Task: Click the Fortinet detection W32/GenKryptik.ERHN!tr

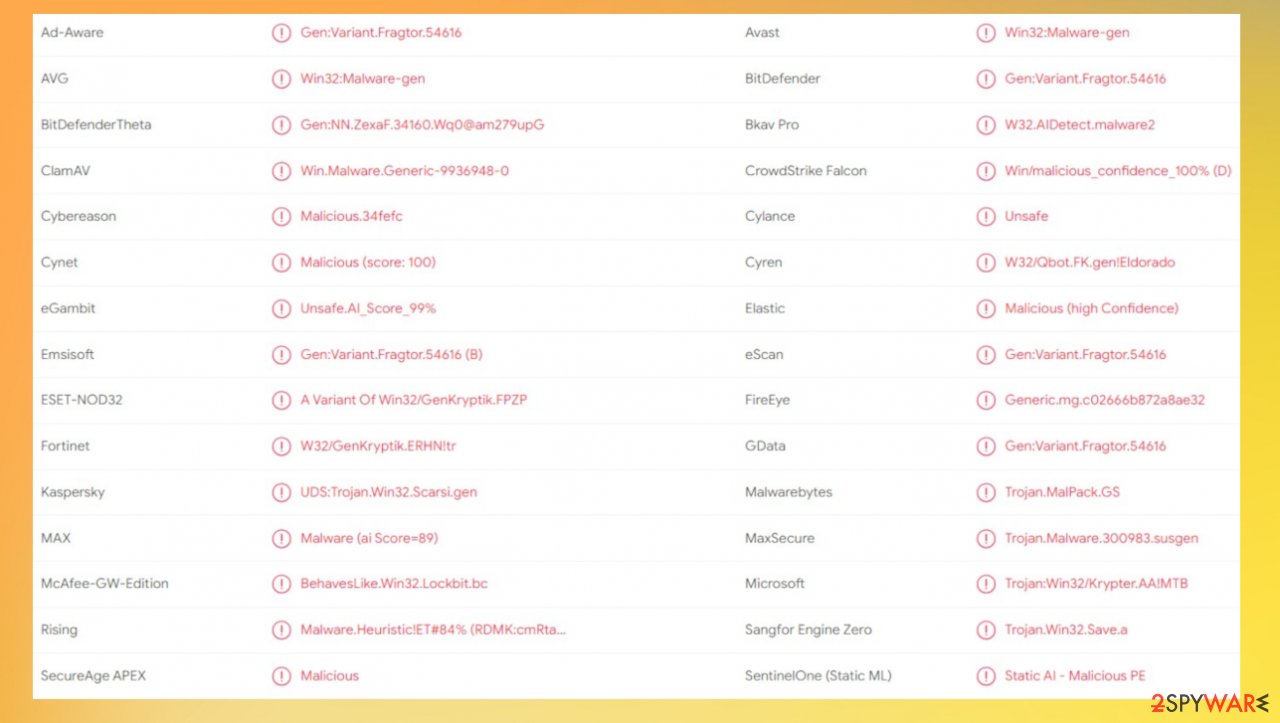Action: (x=378, y=446)
